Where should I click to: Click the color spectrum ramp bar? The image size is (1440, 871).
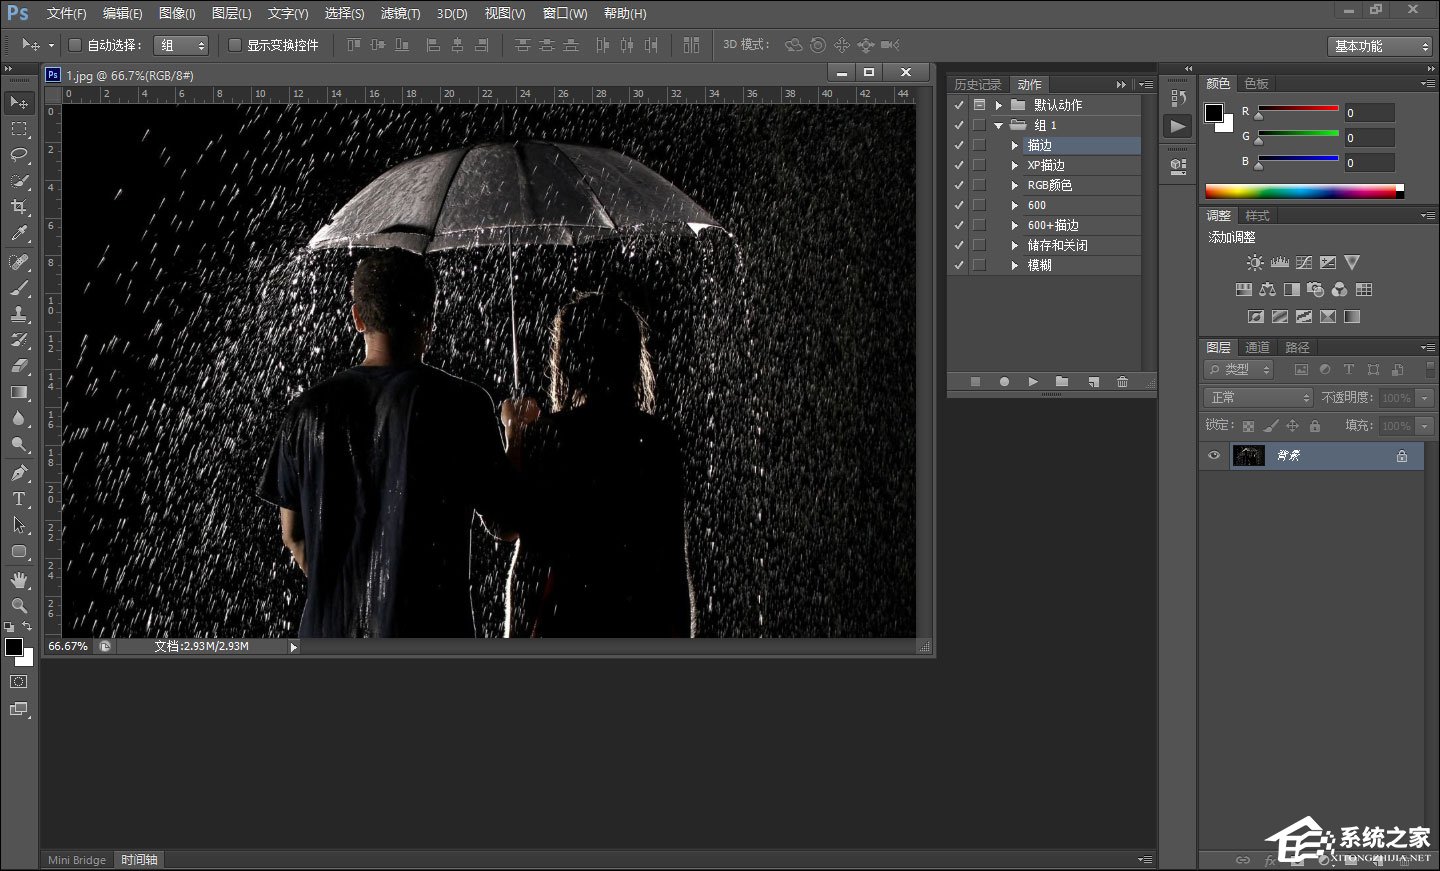click(1300, 191)
